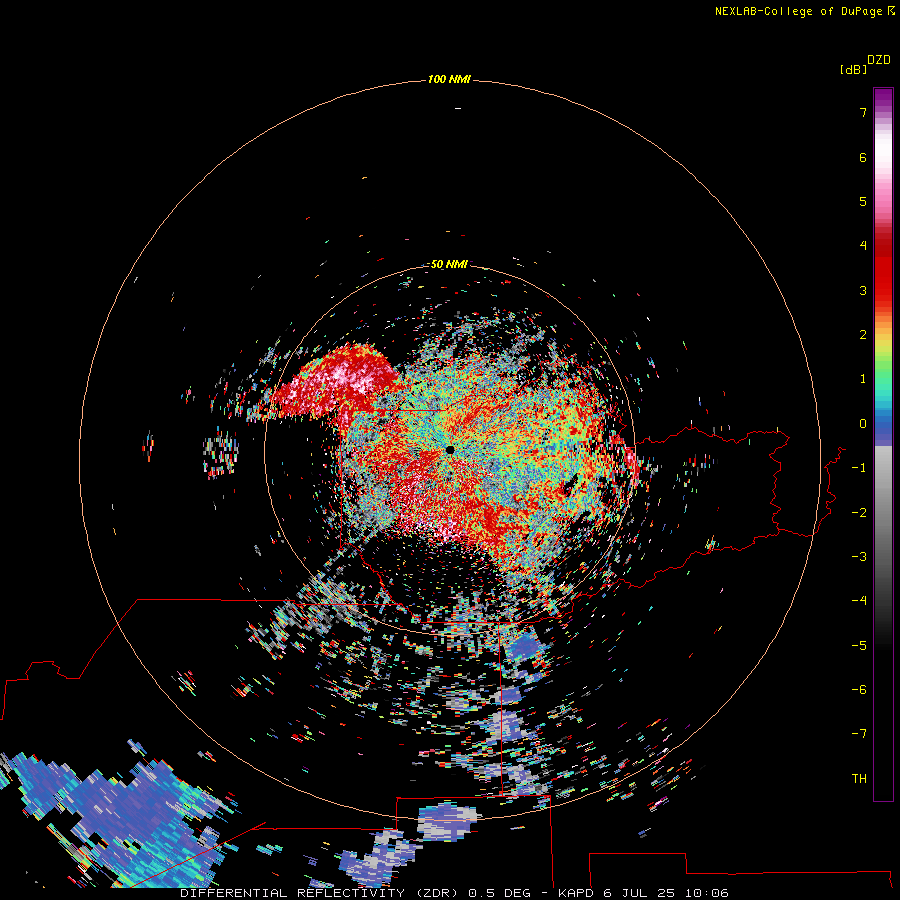The image size is (900, 900).
Task: Click the 0 value on the color scale
Action: (x=863, y=424)
